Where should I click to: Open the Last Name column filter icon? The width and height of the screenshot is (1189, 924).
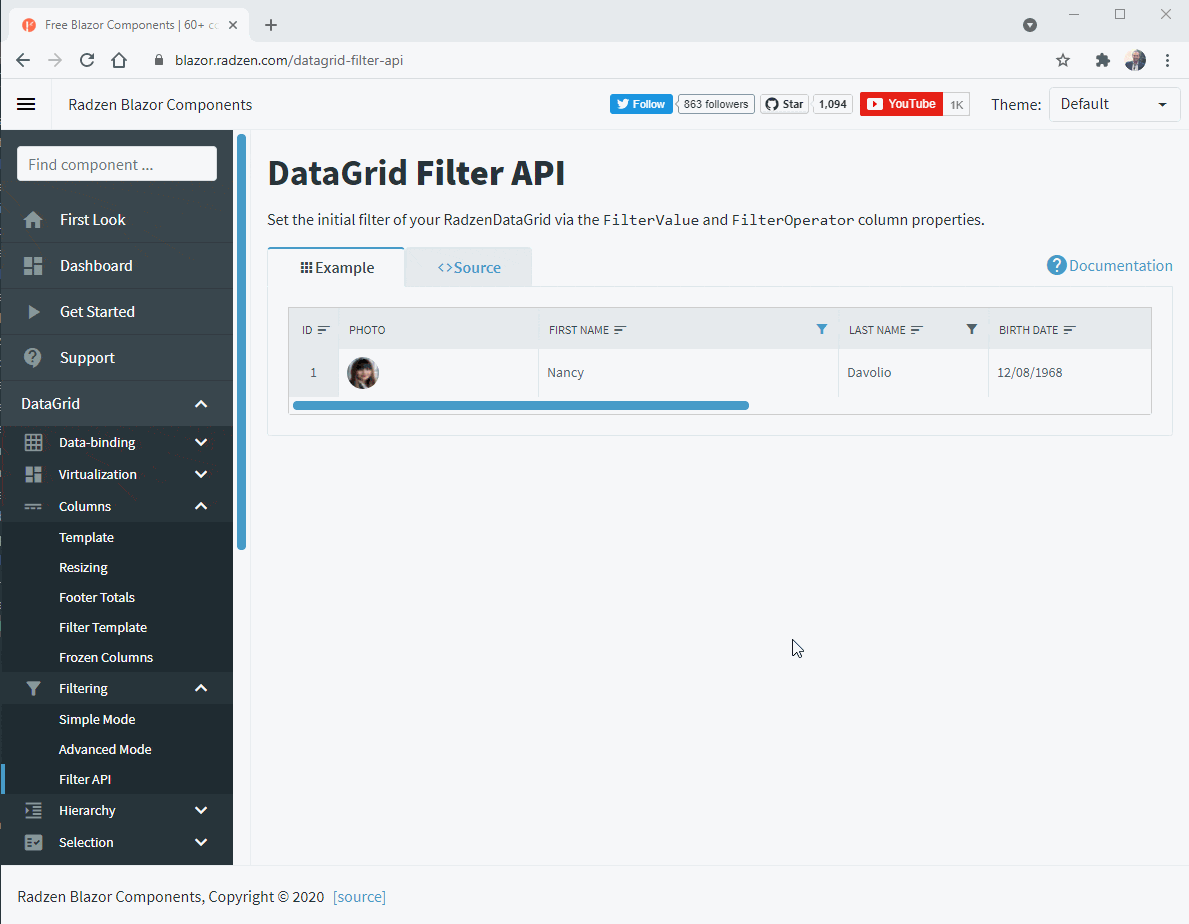(x=971, y=329)
